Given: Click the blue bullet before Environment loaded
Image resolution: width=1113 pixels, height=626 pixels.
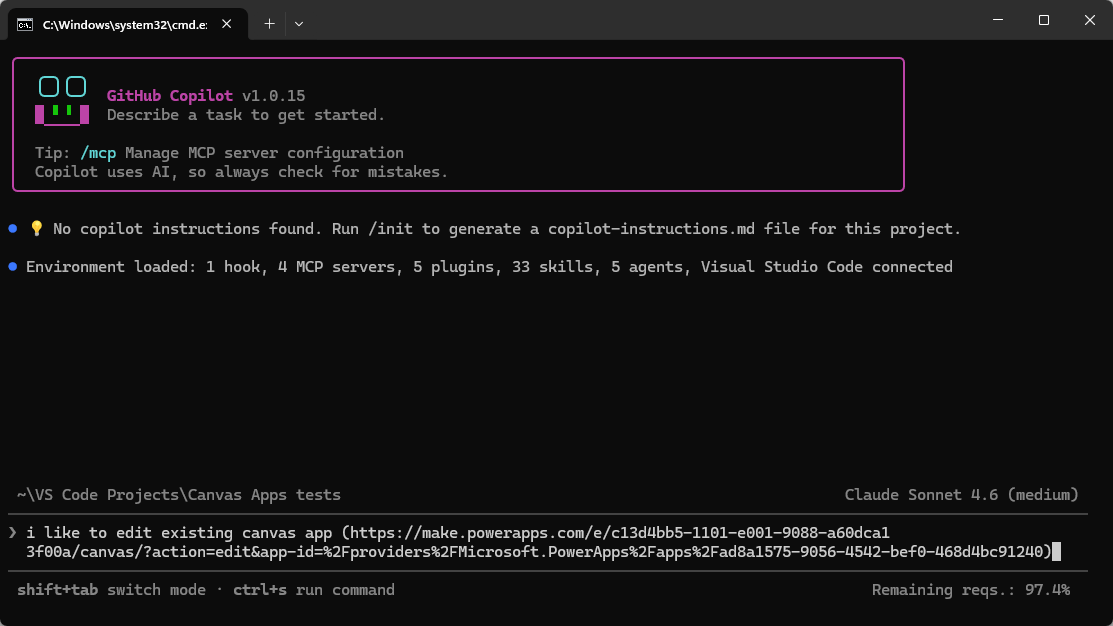Looking at the screenshot, I should [13, 267].
